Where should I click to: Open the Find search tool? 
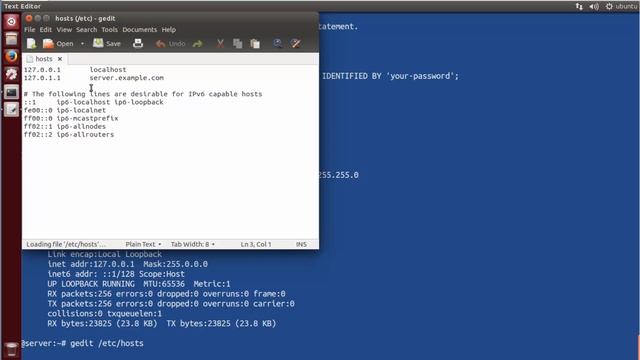(278, 43)
